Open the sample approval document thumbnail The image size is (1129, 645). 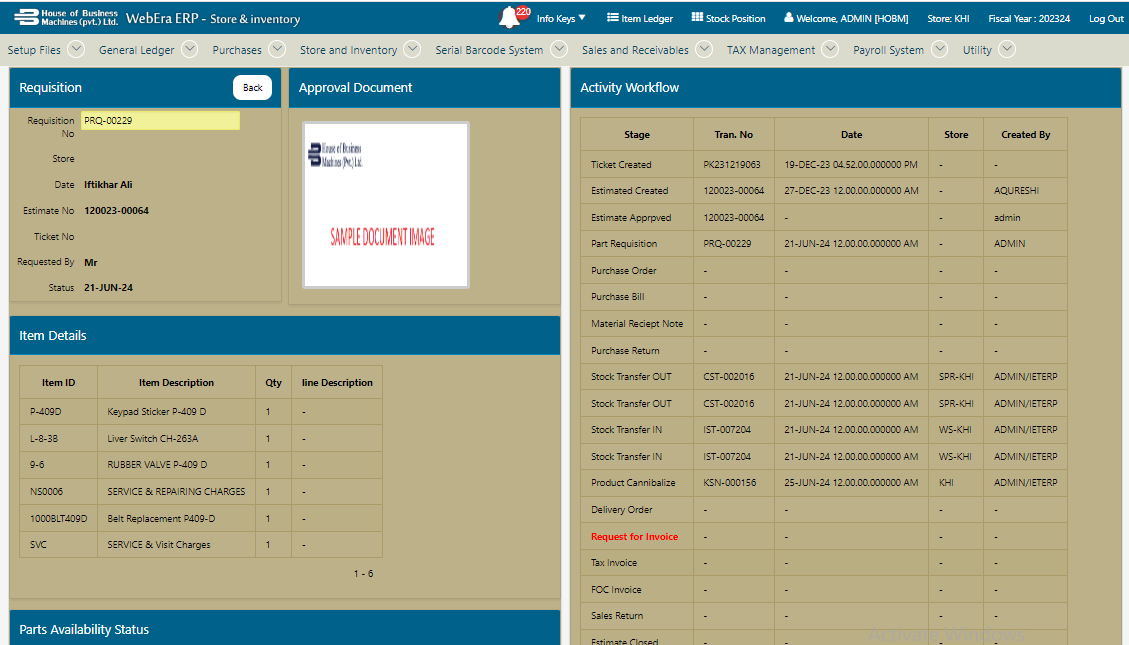click(386, 205)
